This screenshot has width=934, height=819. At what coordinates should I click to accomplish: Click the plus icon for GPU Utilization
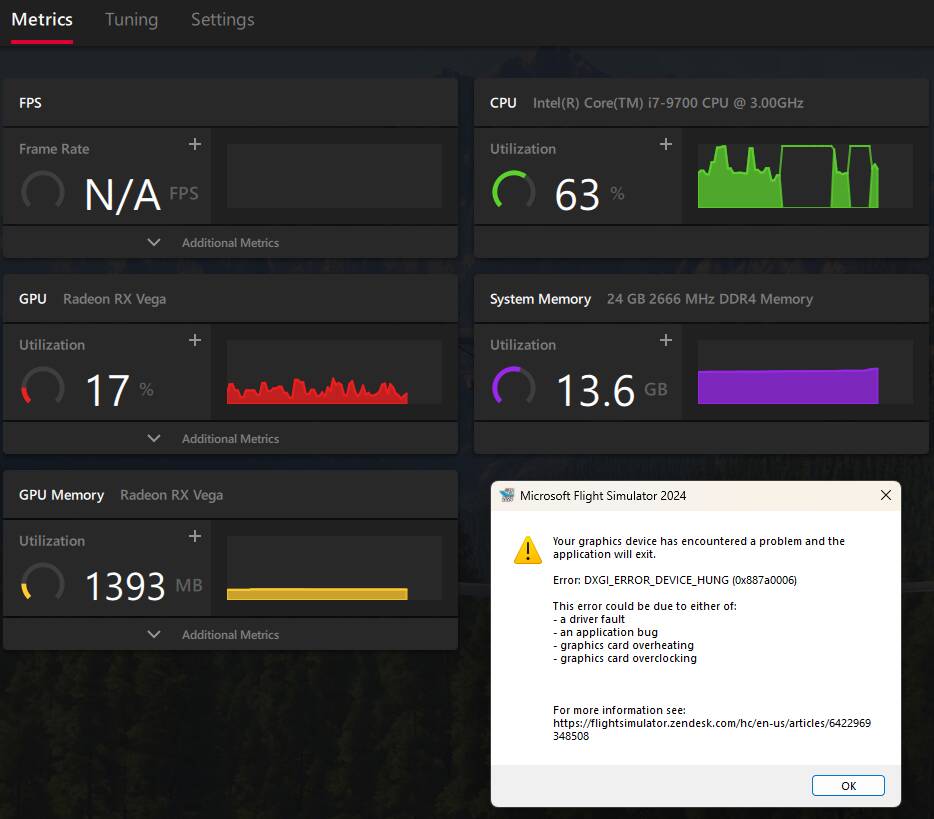pyautogui.click(x=195, y=340)
